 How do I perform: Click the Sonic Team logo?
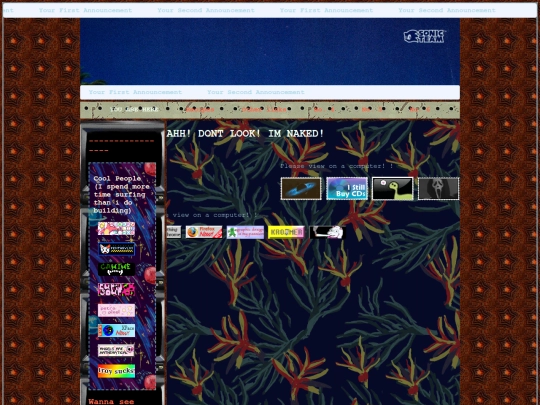[424, 37]
